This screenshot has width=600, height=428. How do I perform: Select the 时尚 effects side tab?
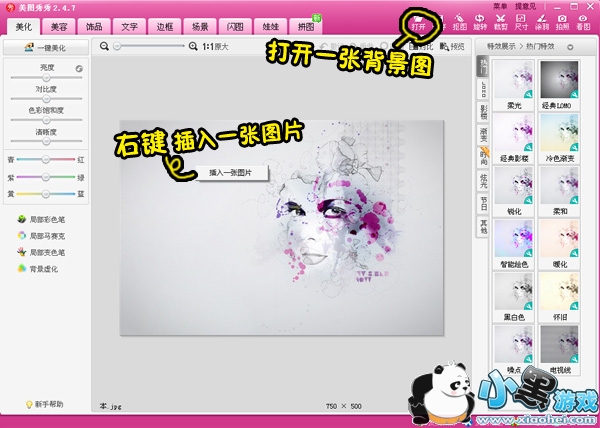pos(484,158)
